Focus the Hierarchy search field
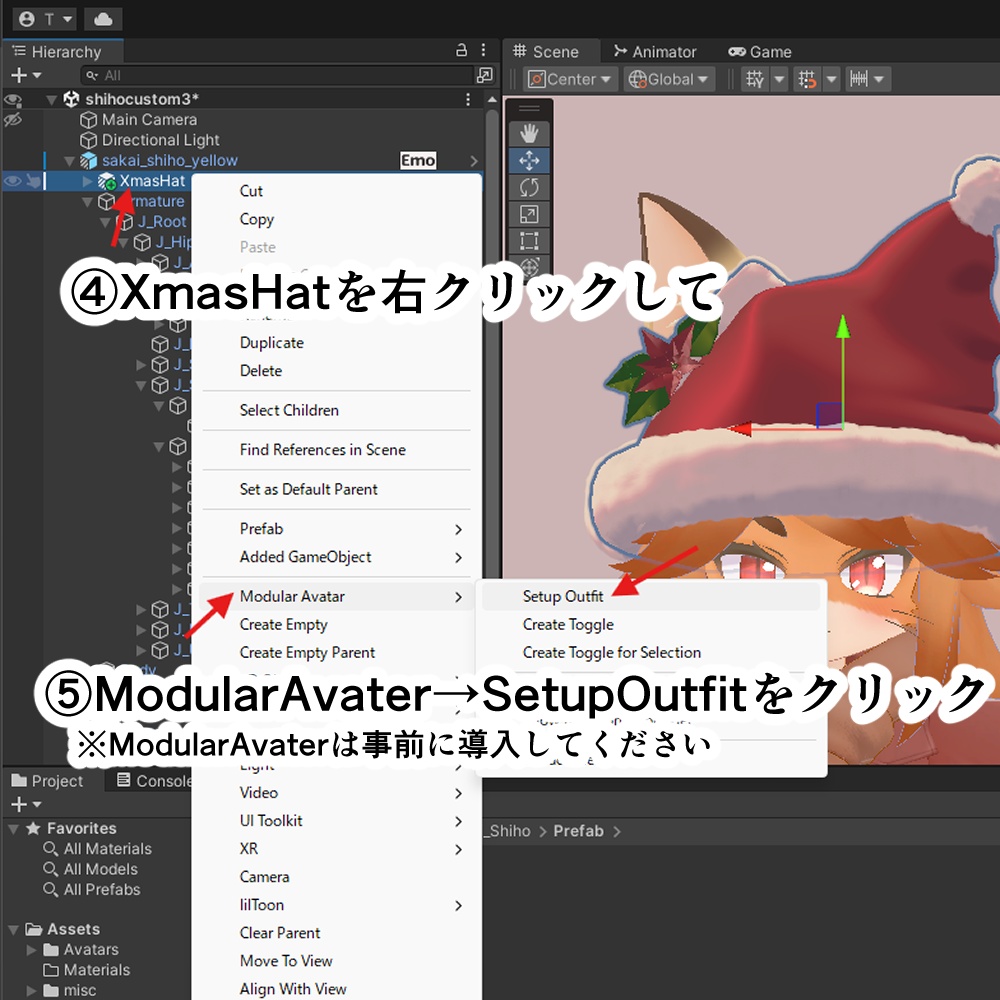 pyautogui.click(x=277, y=75)
